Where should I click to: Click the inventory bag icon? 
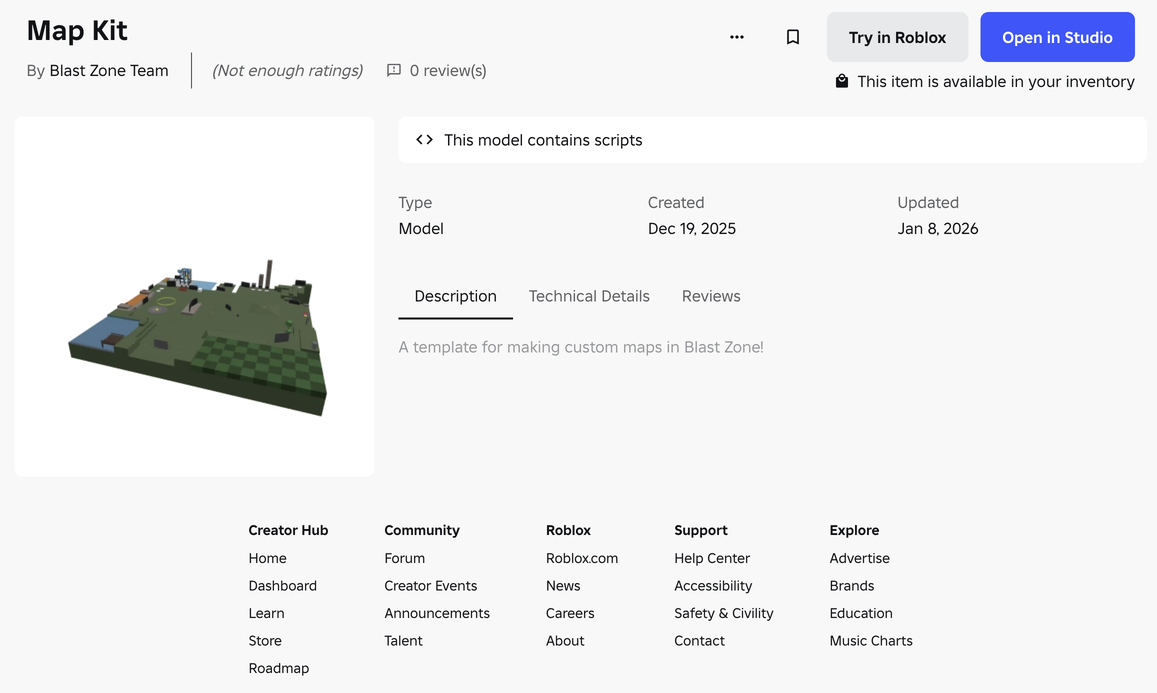(842, 82)
